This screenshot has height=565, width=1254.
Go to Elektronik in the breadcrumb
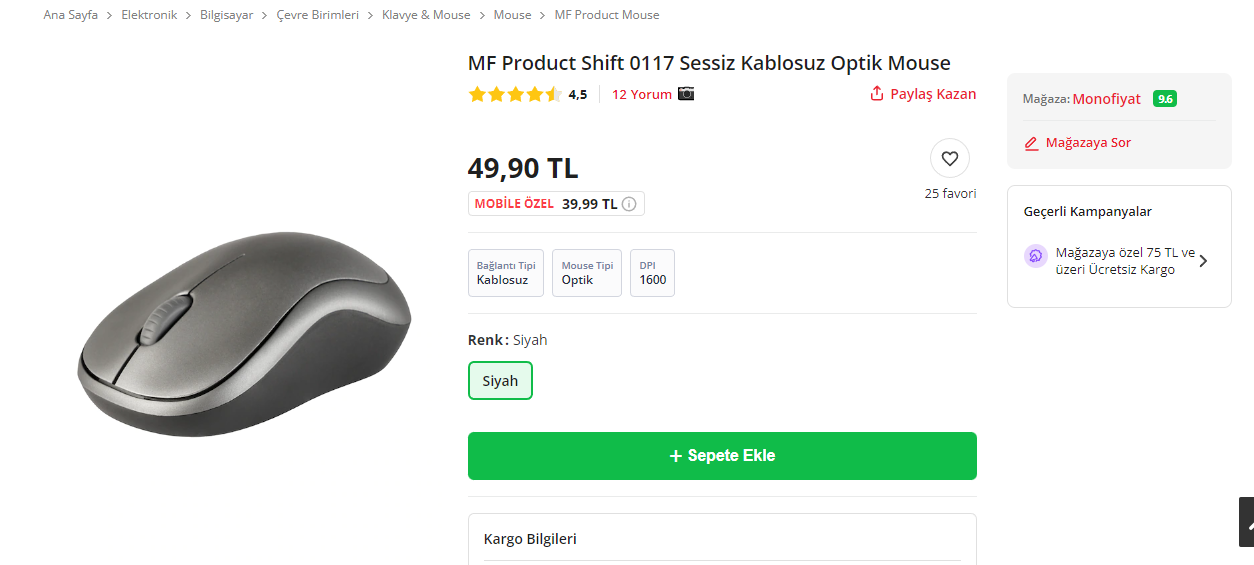[149, 15]
